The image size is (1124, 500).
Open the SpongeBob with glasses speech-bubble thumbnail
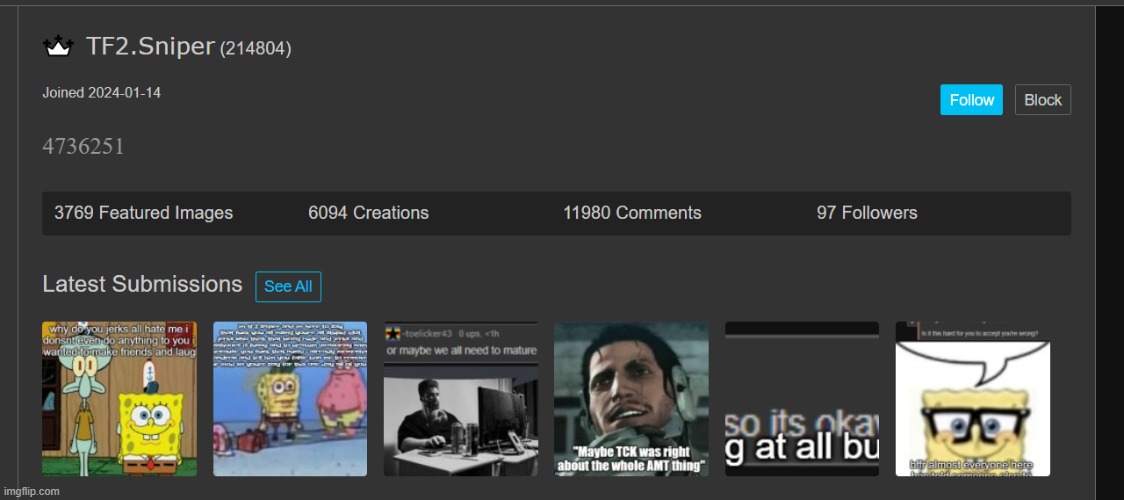coord(973,398)
